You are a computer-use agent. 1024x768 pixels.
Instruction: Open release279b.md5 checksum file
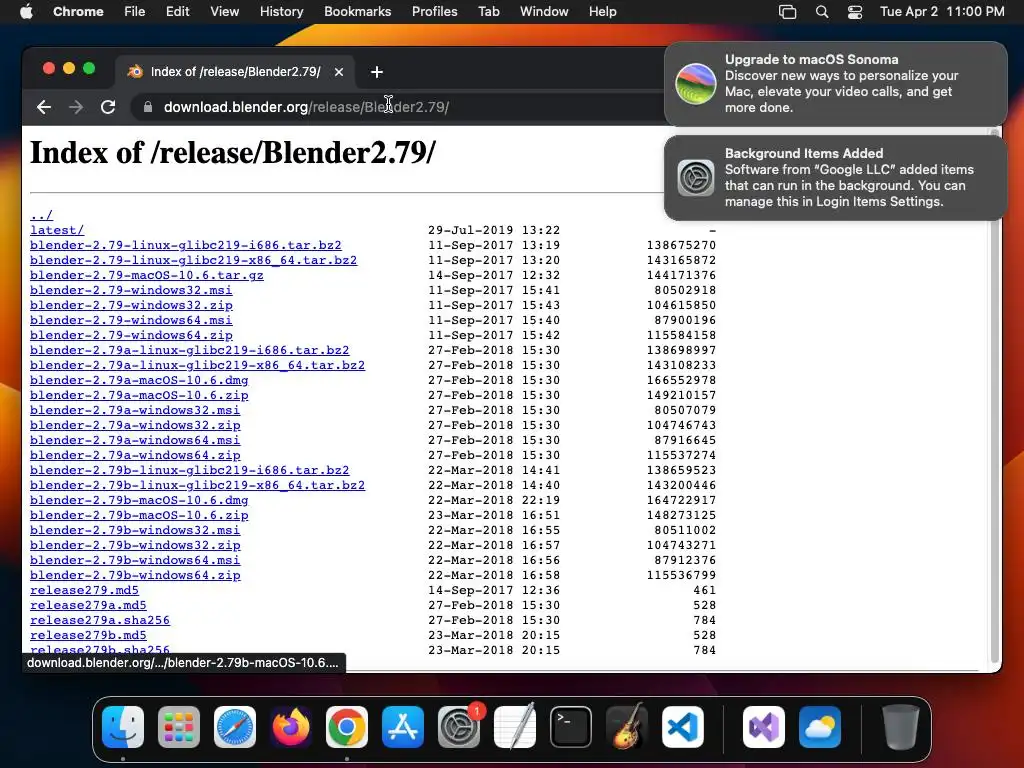point(88,635)
